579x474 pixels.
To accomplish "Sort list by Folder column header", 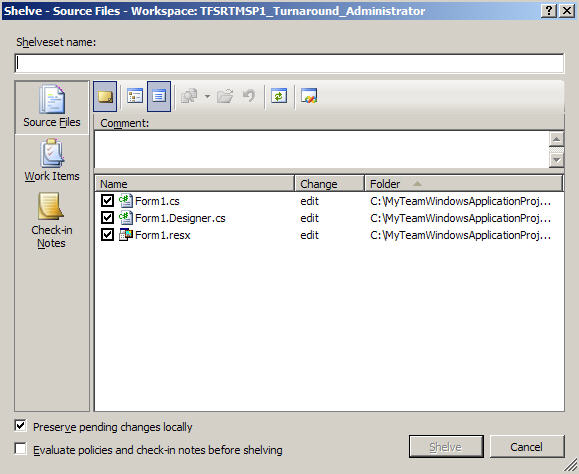I will click(464, 183).
